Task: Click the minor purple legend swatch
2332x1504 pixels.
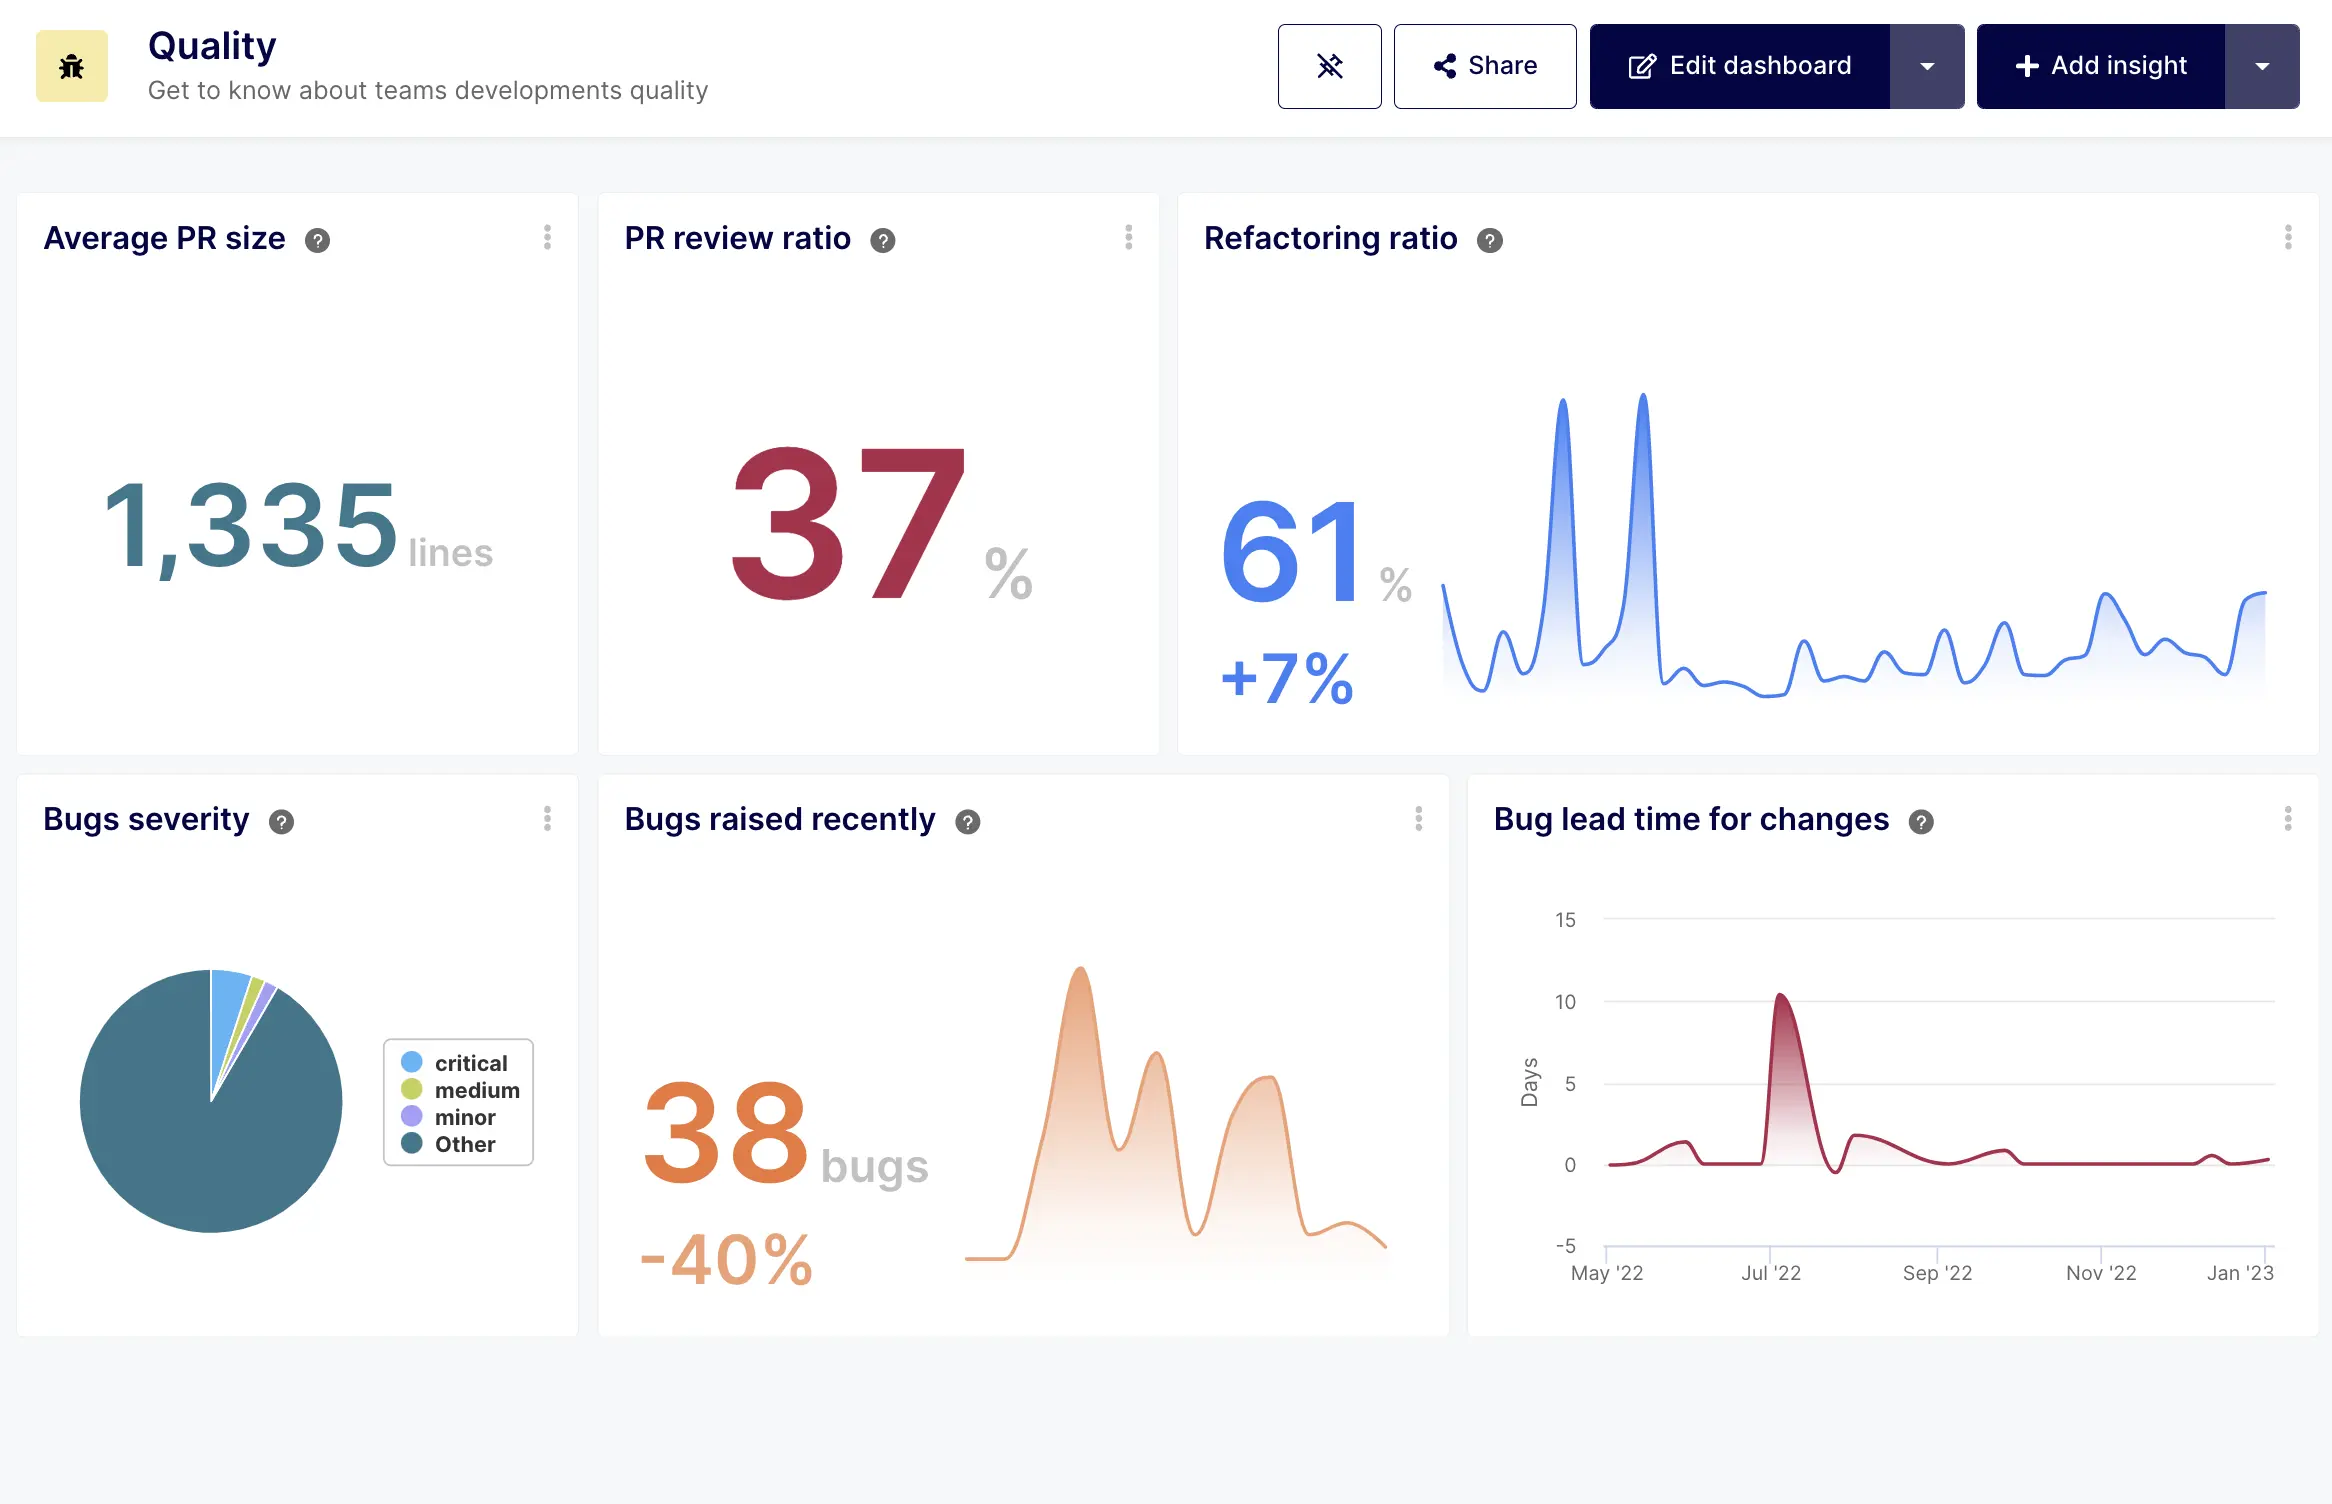Action: coord(411,1116)
